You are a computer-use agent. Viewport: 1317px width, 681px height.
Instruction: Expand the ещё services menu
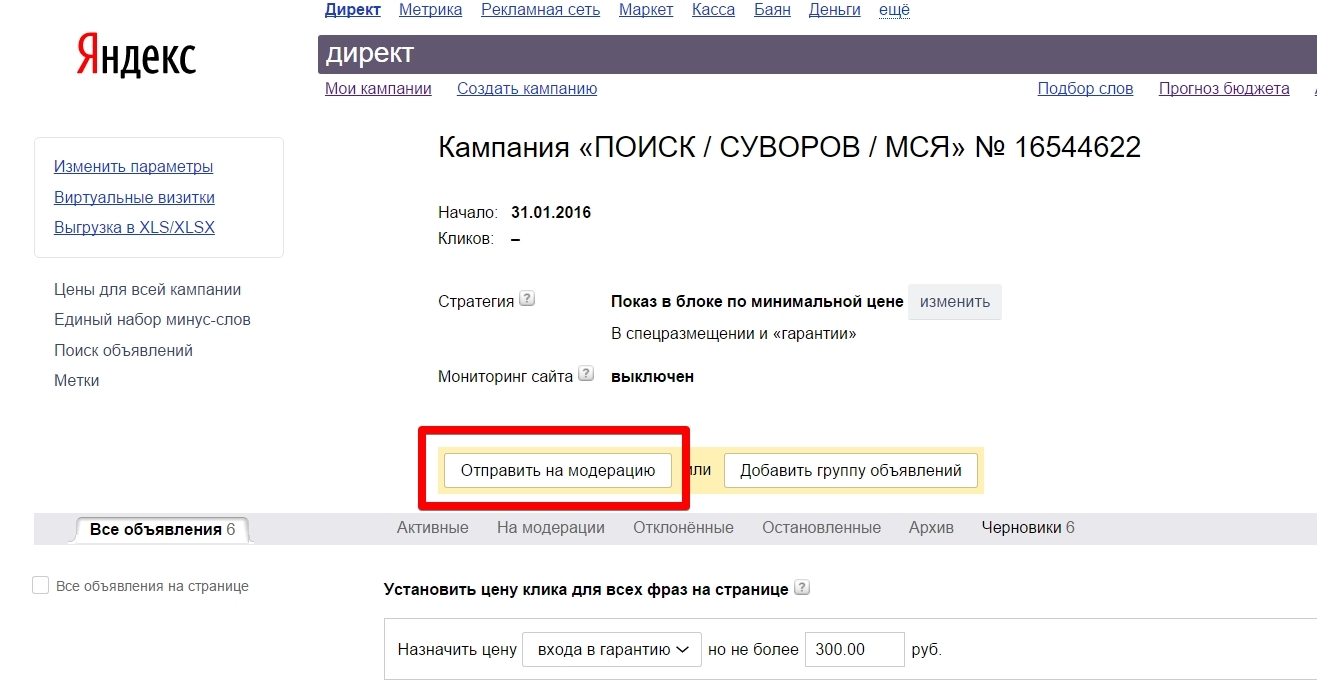[894, 10]
